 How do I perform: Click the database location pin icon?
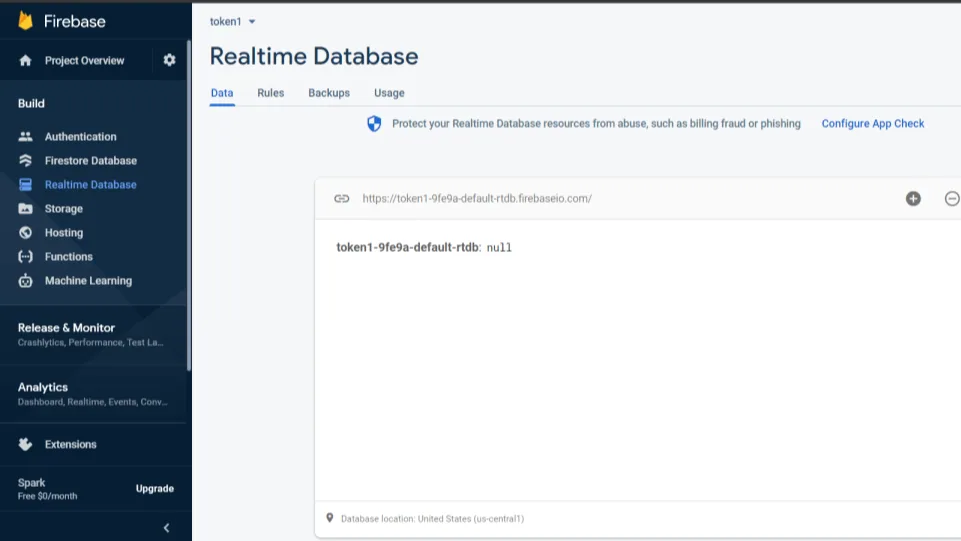(x=330, y=518)
